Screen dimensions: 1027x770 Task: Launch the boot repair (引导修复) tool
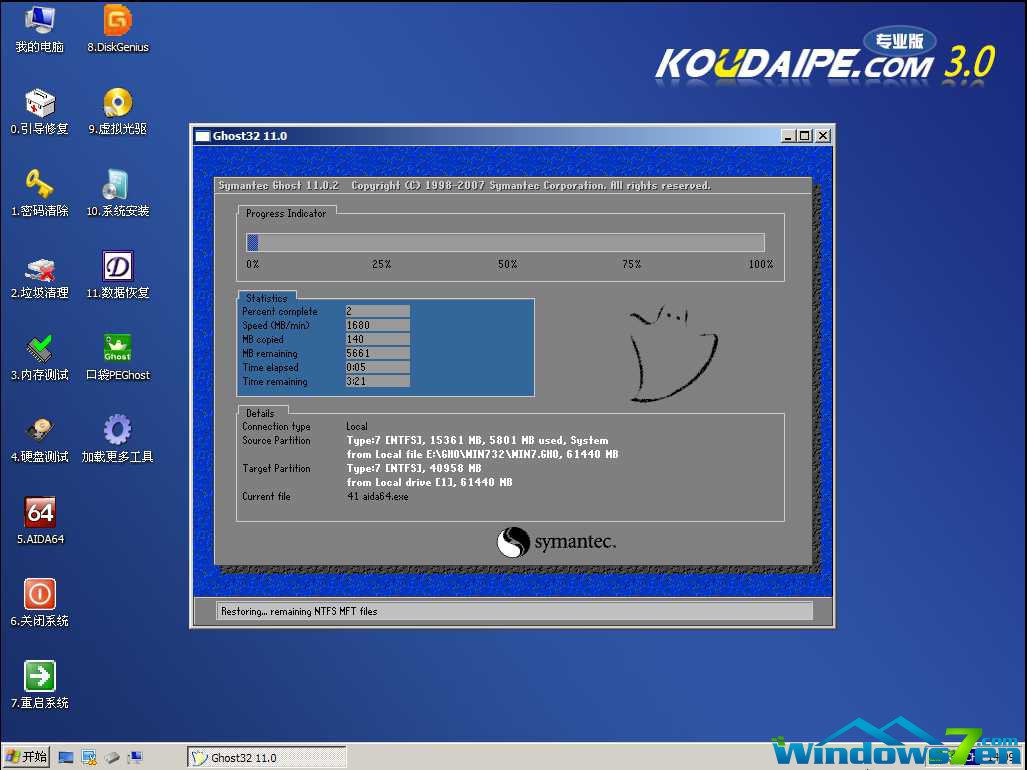(x=39, y=103)
